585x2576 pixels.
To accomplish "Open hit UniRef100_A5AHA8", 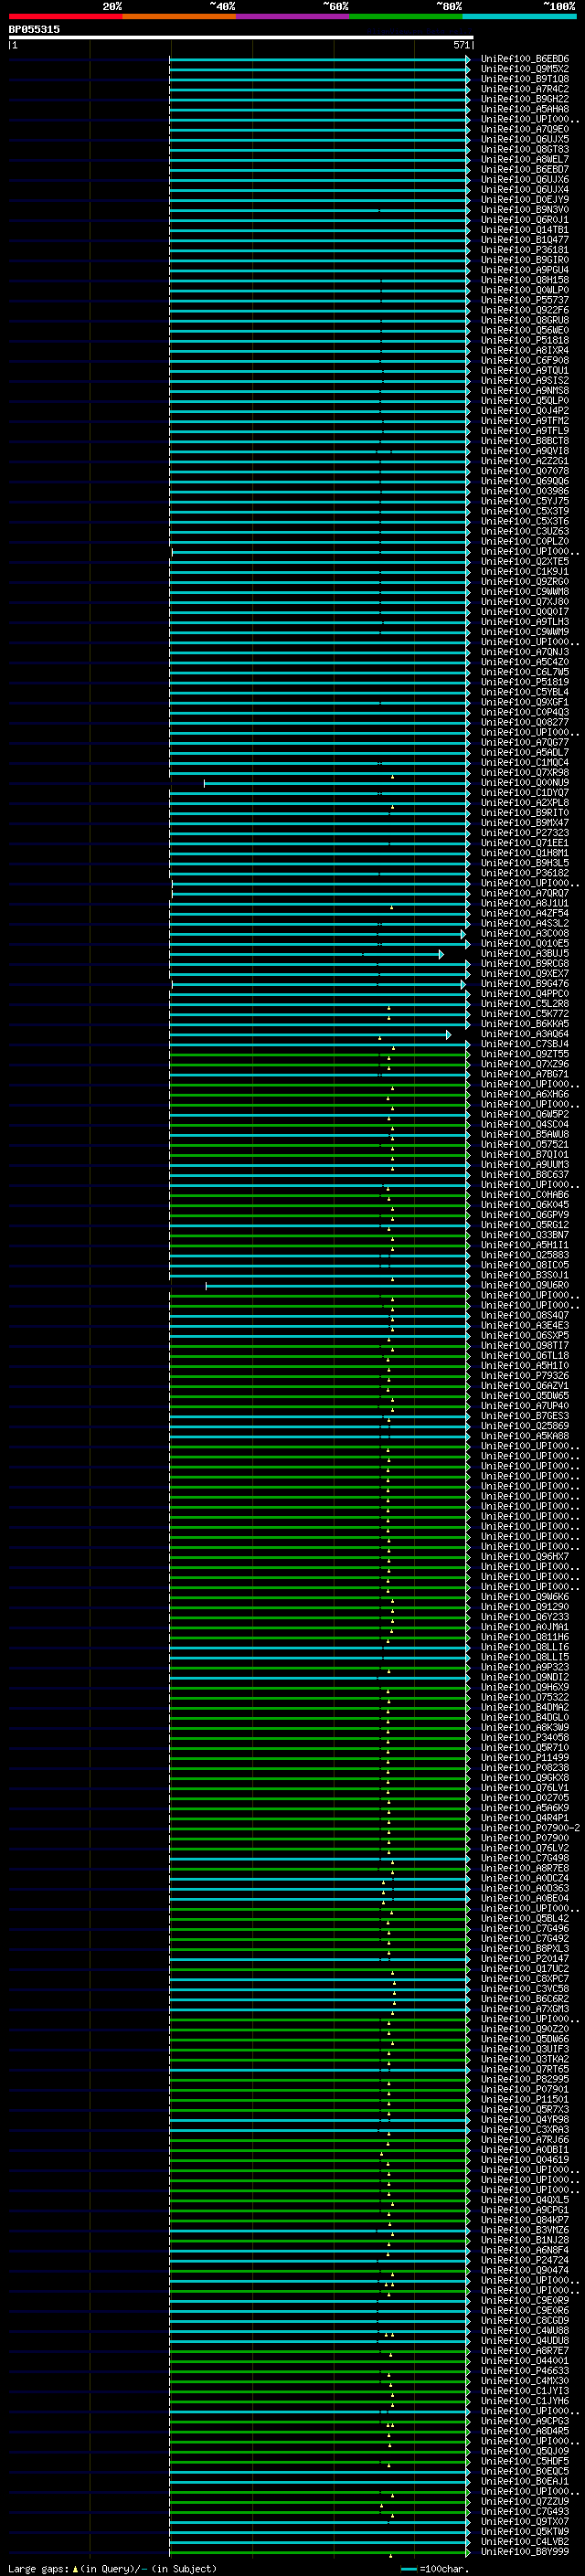I will pos(525,109).
